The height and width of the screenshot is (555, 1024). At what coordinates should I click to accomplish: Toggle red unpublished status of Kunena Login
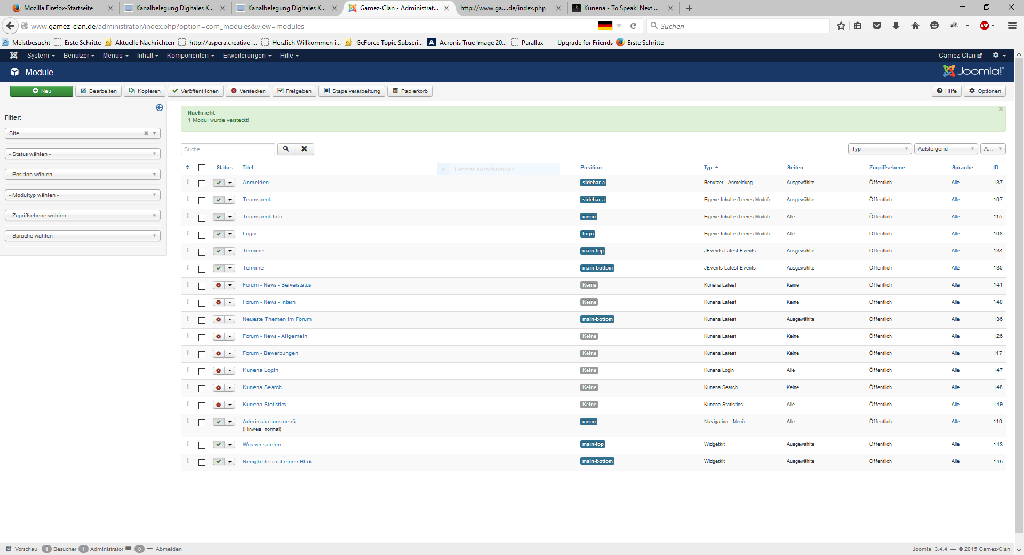[218, 370]
